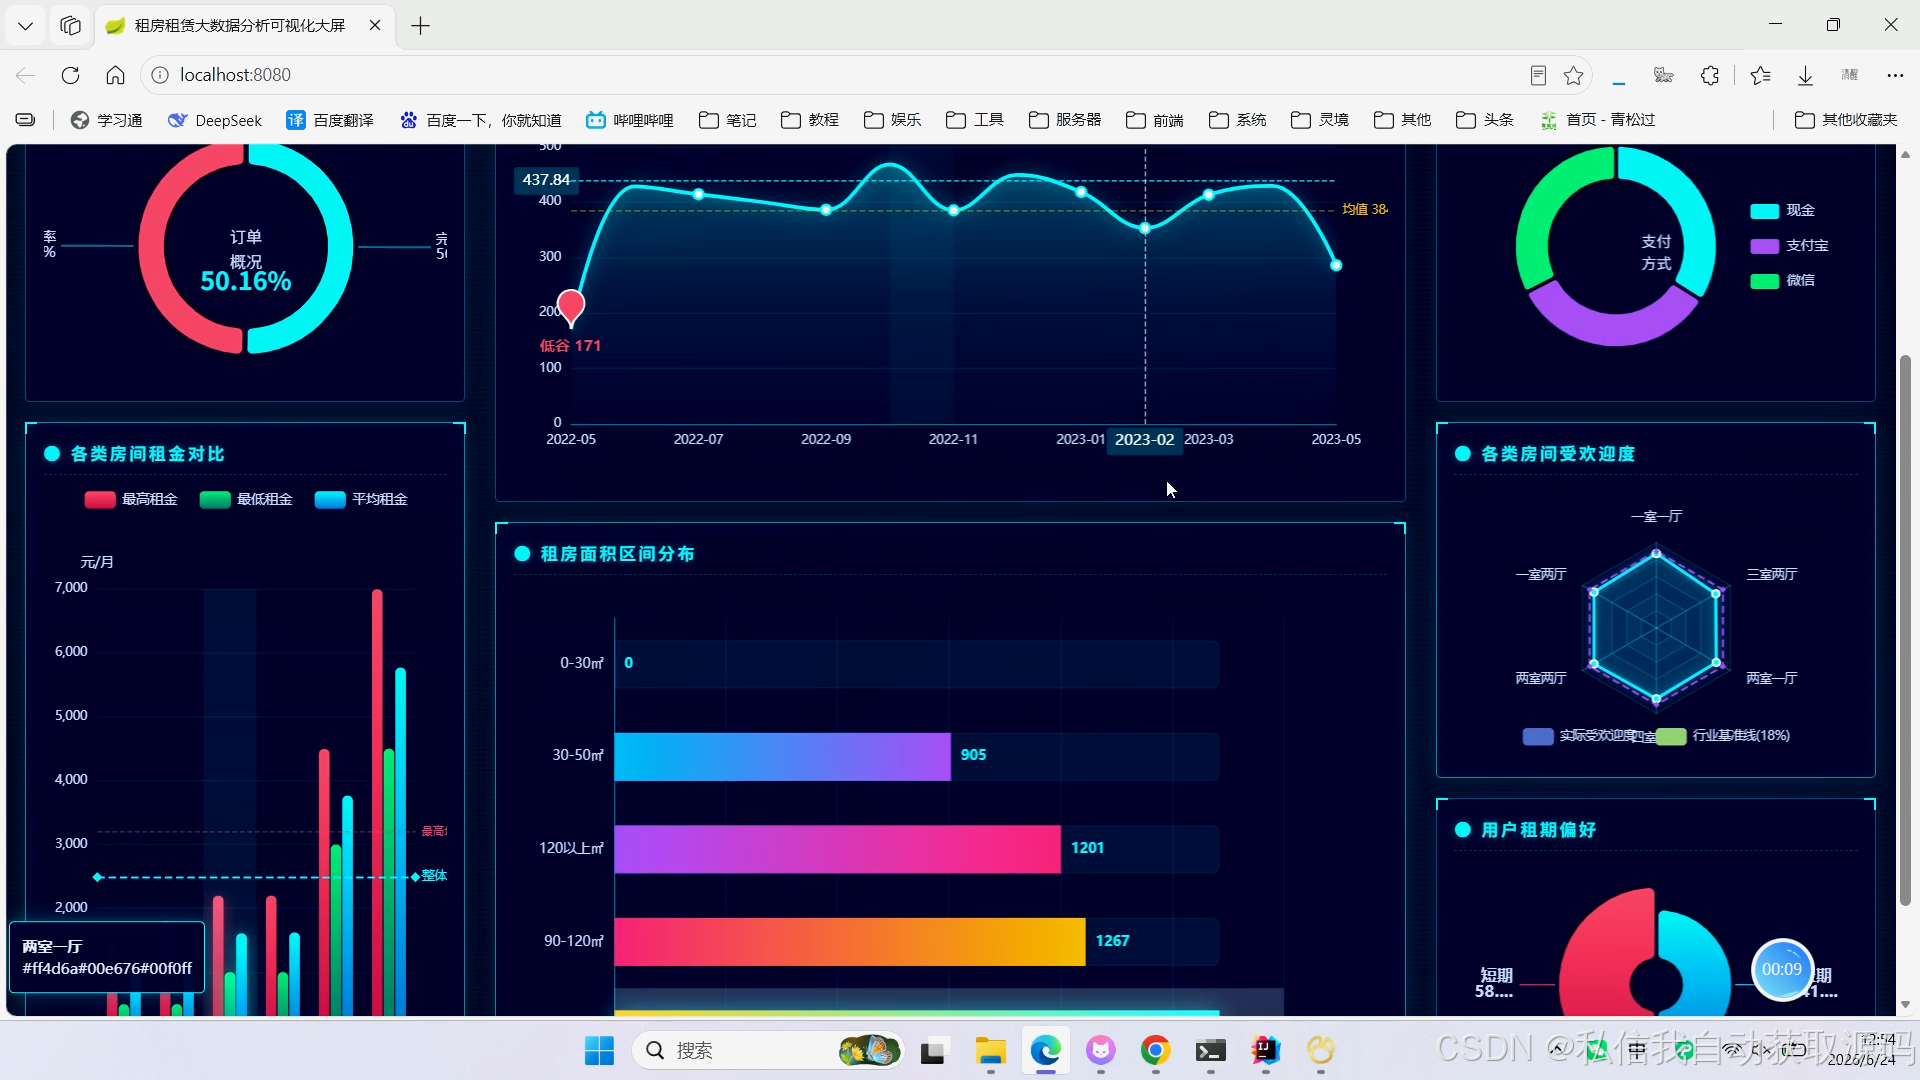This screenshot has height=1080, width=1920.
Task: Open Task View from the taskbar
Action: (x=932, y=1050)
